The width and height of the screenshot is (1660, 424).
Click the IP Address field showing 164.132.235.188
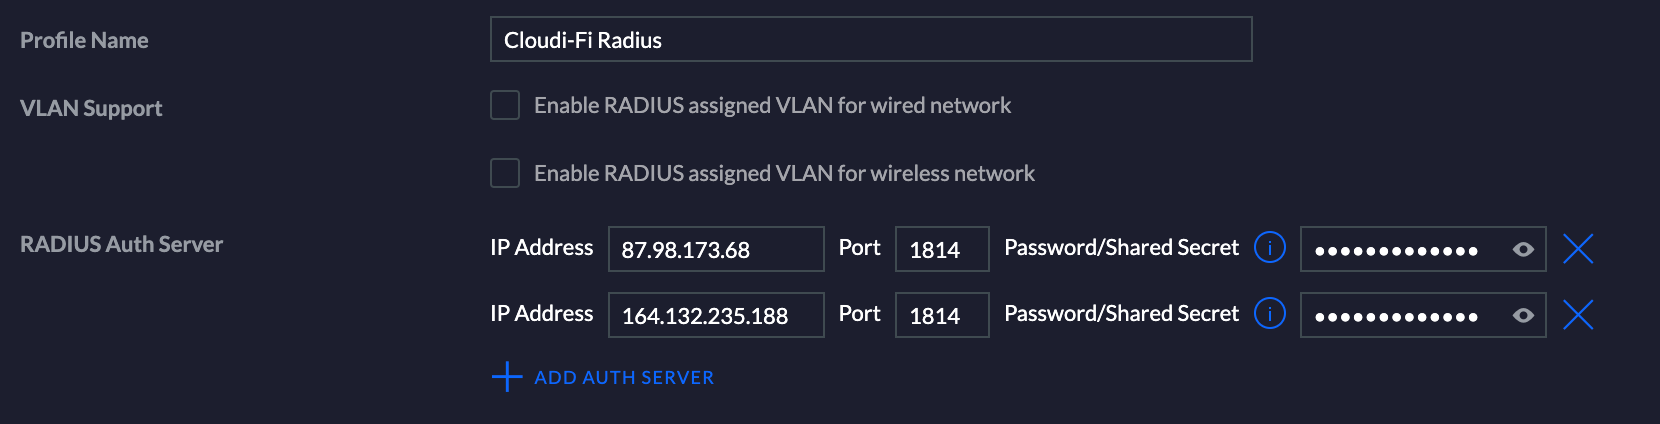[x=716, y=315]
